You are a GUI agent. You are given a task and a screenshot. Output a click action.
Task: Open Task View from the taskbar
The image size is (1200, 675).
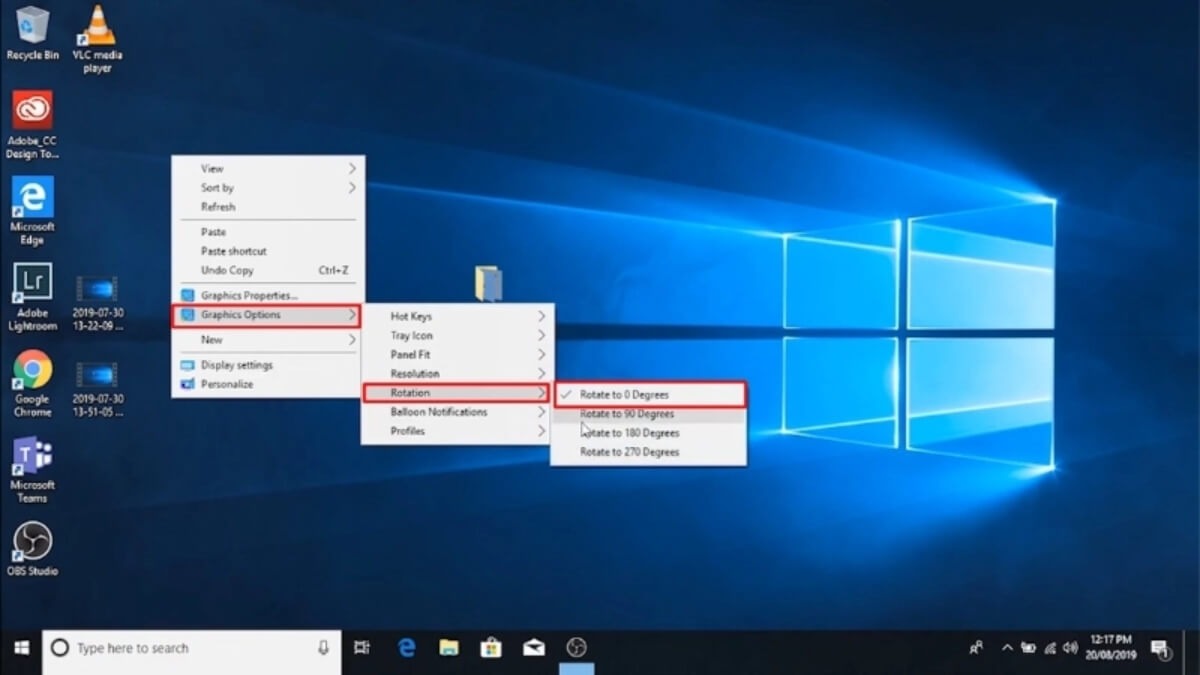[x=362, y=648]
